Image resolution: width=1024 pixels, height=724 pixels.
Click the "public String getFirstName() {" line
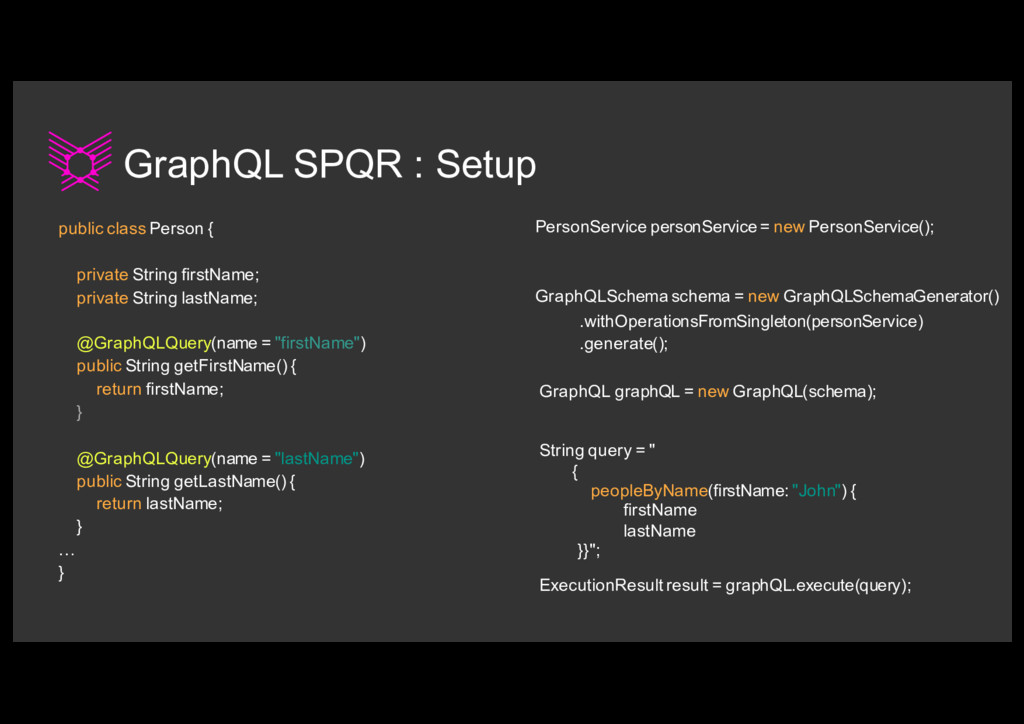coord(187,366)
